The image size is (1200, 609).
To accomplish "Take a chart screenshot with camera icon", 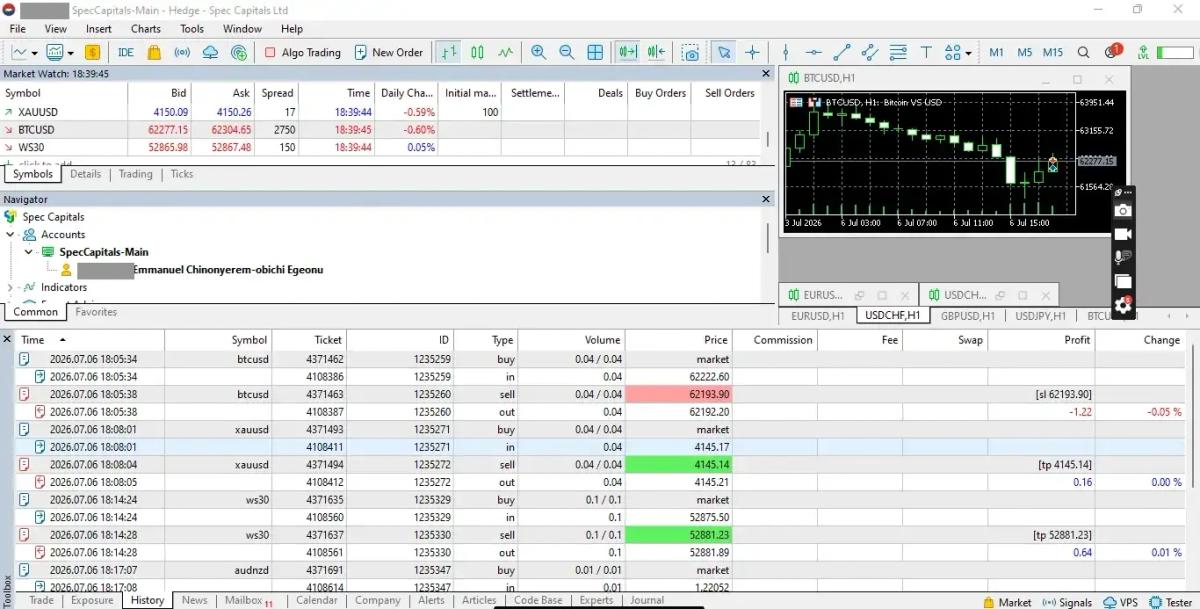I will [x=690, y=52].
